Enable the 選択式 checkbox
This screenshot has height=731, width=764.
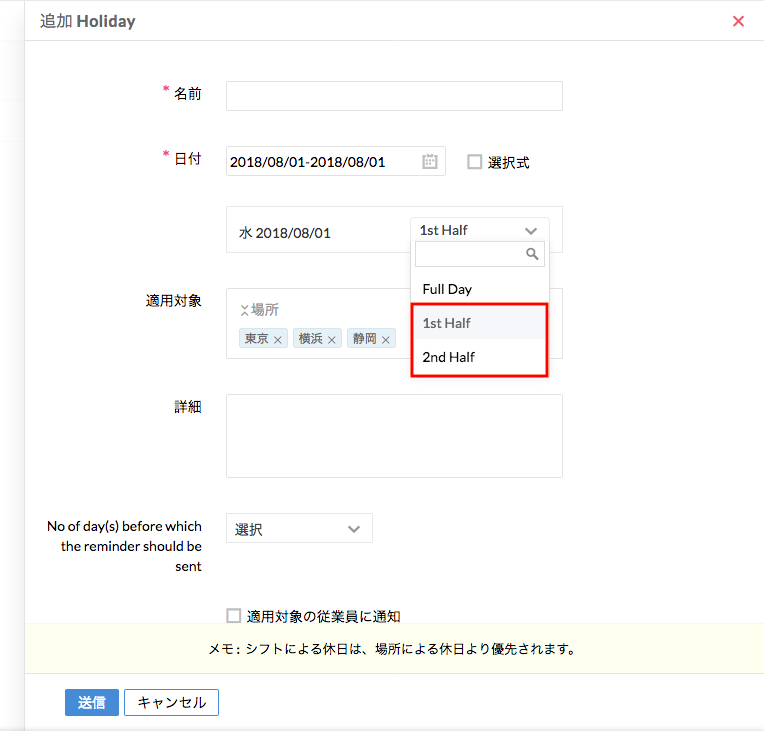[x=475, y=162]
